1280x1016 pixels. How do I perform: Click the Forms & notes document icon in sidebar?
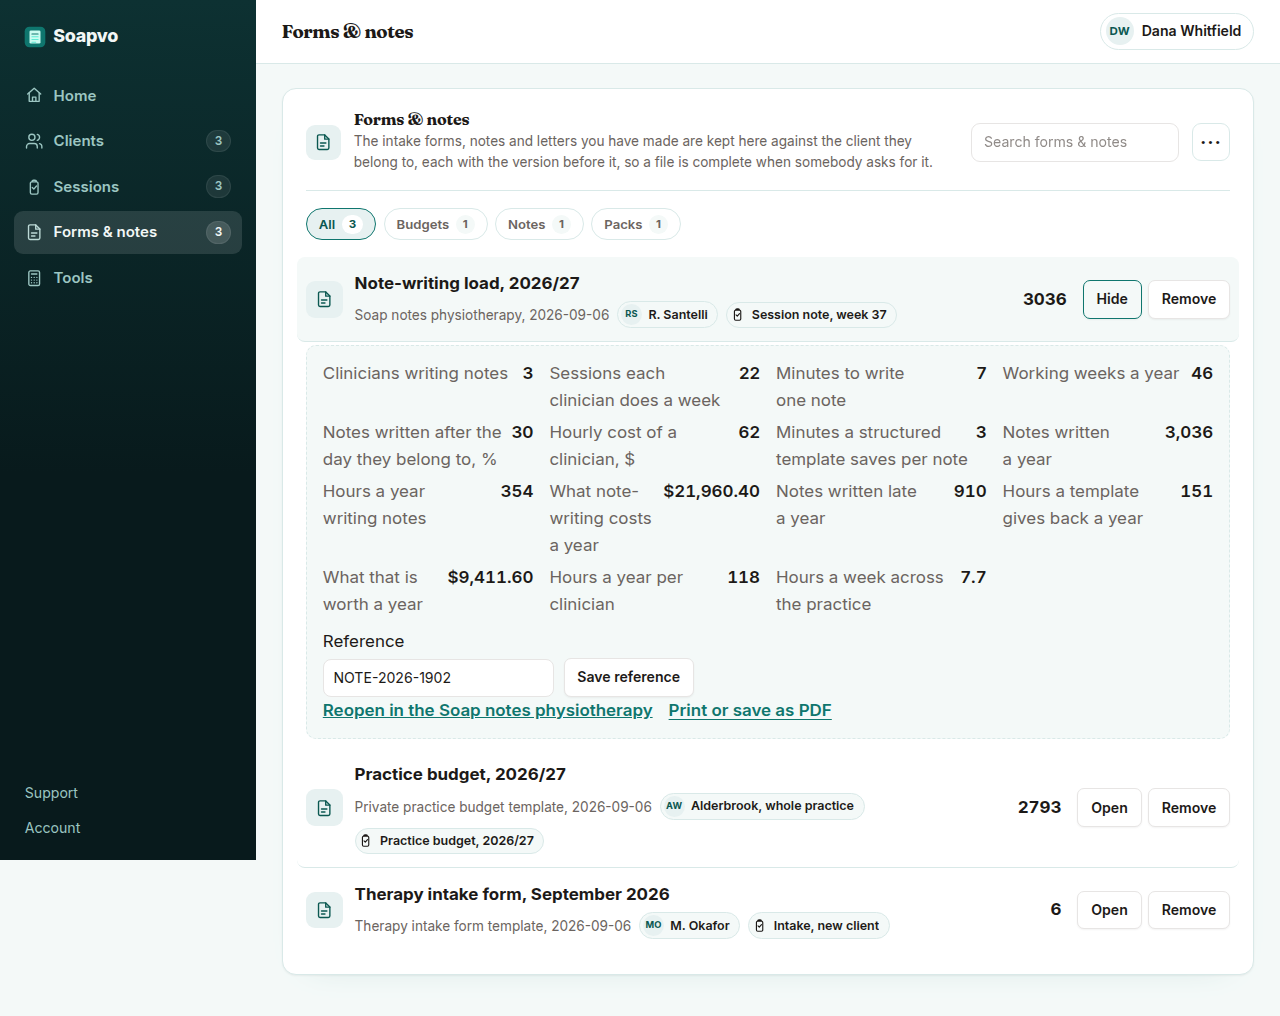pos(34,232)
